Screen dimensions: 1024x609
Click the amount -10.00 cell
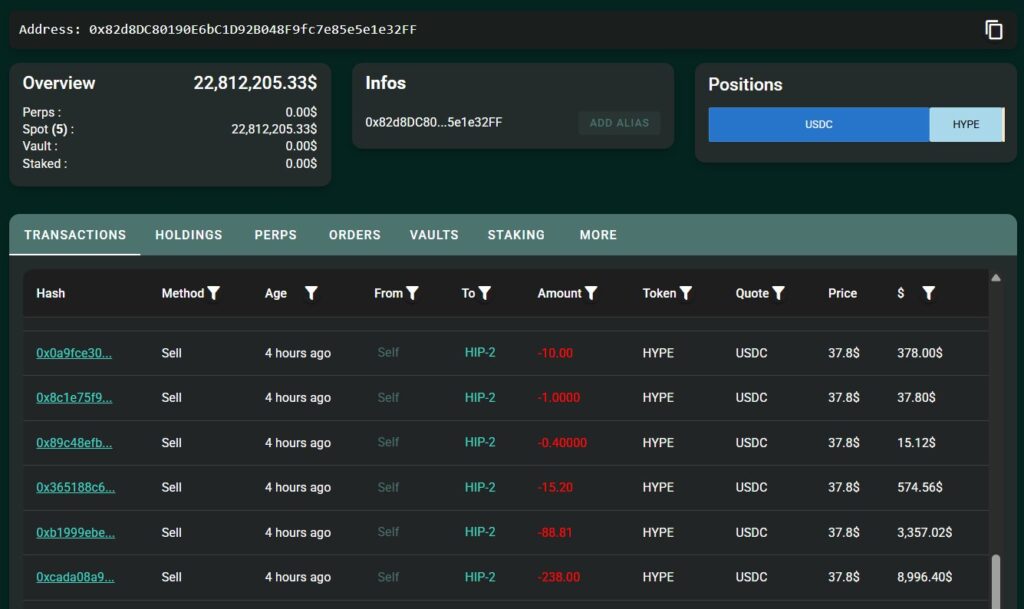pos(555,353)
